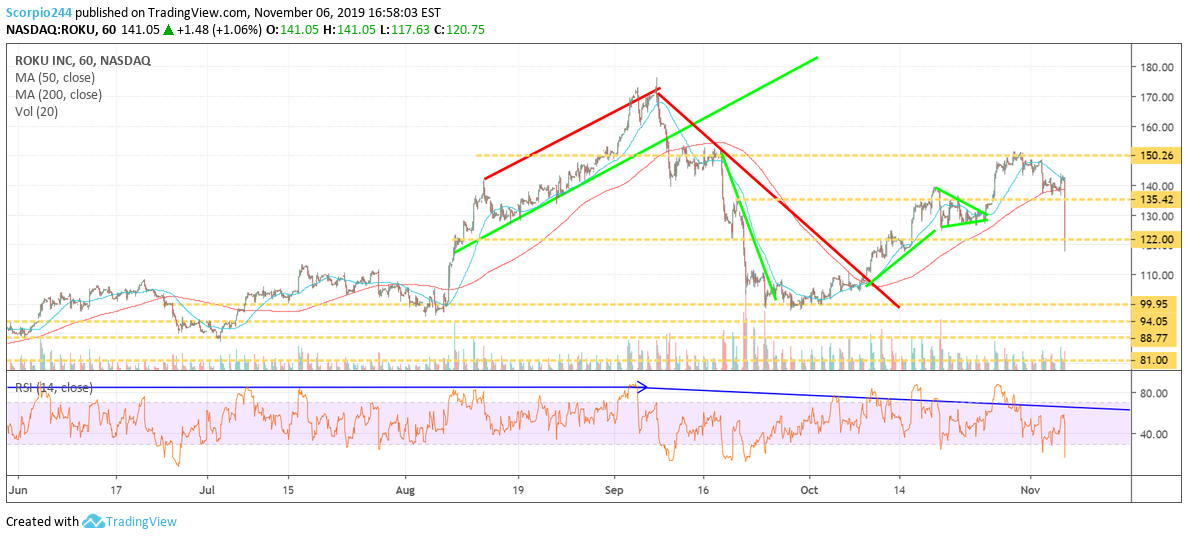
Task: Select the MA (200, close) indicator label
Action: [x=57, y=95]
